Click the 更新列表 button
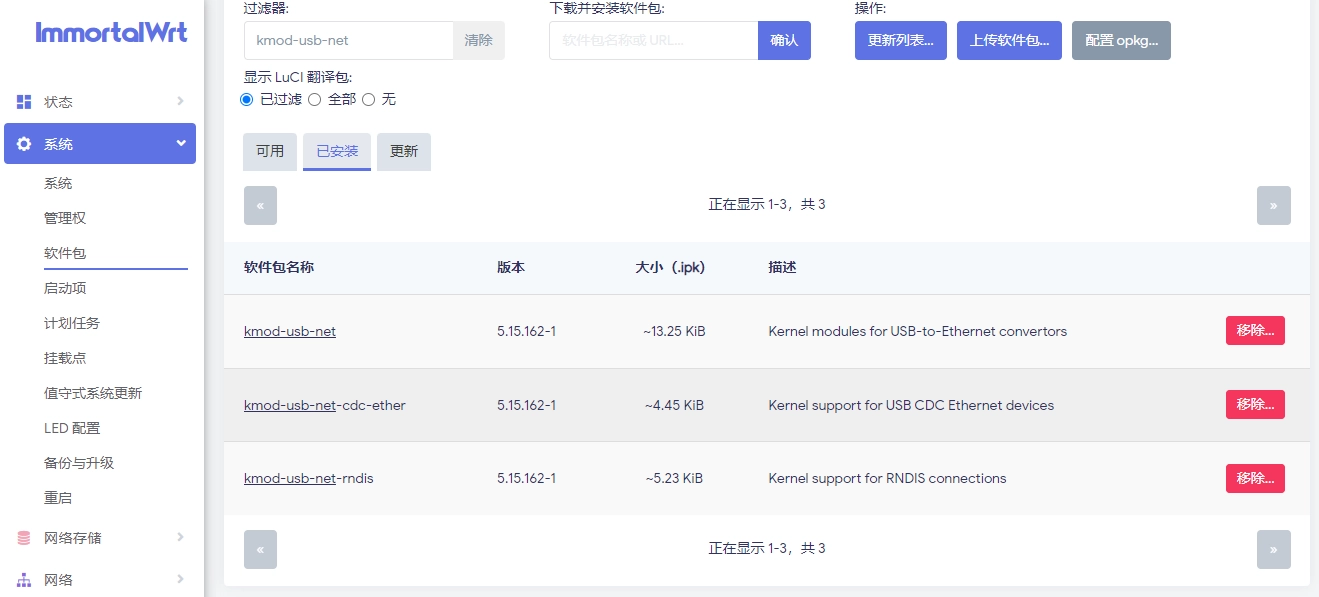The width and height of the screenshot is (1319, 597). click(900, 41)
